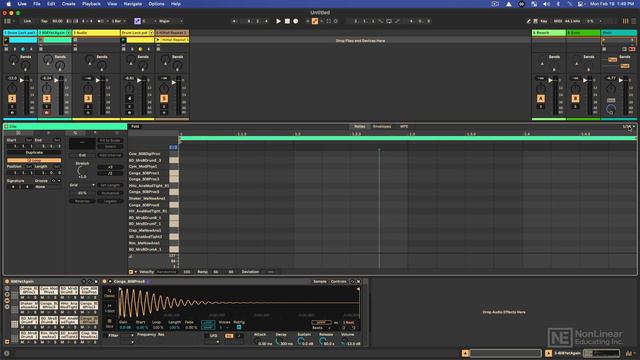This screenshot has height=360, width=640.
Task: Click the Main track volume fader handle
Action: 621,80
